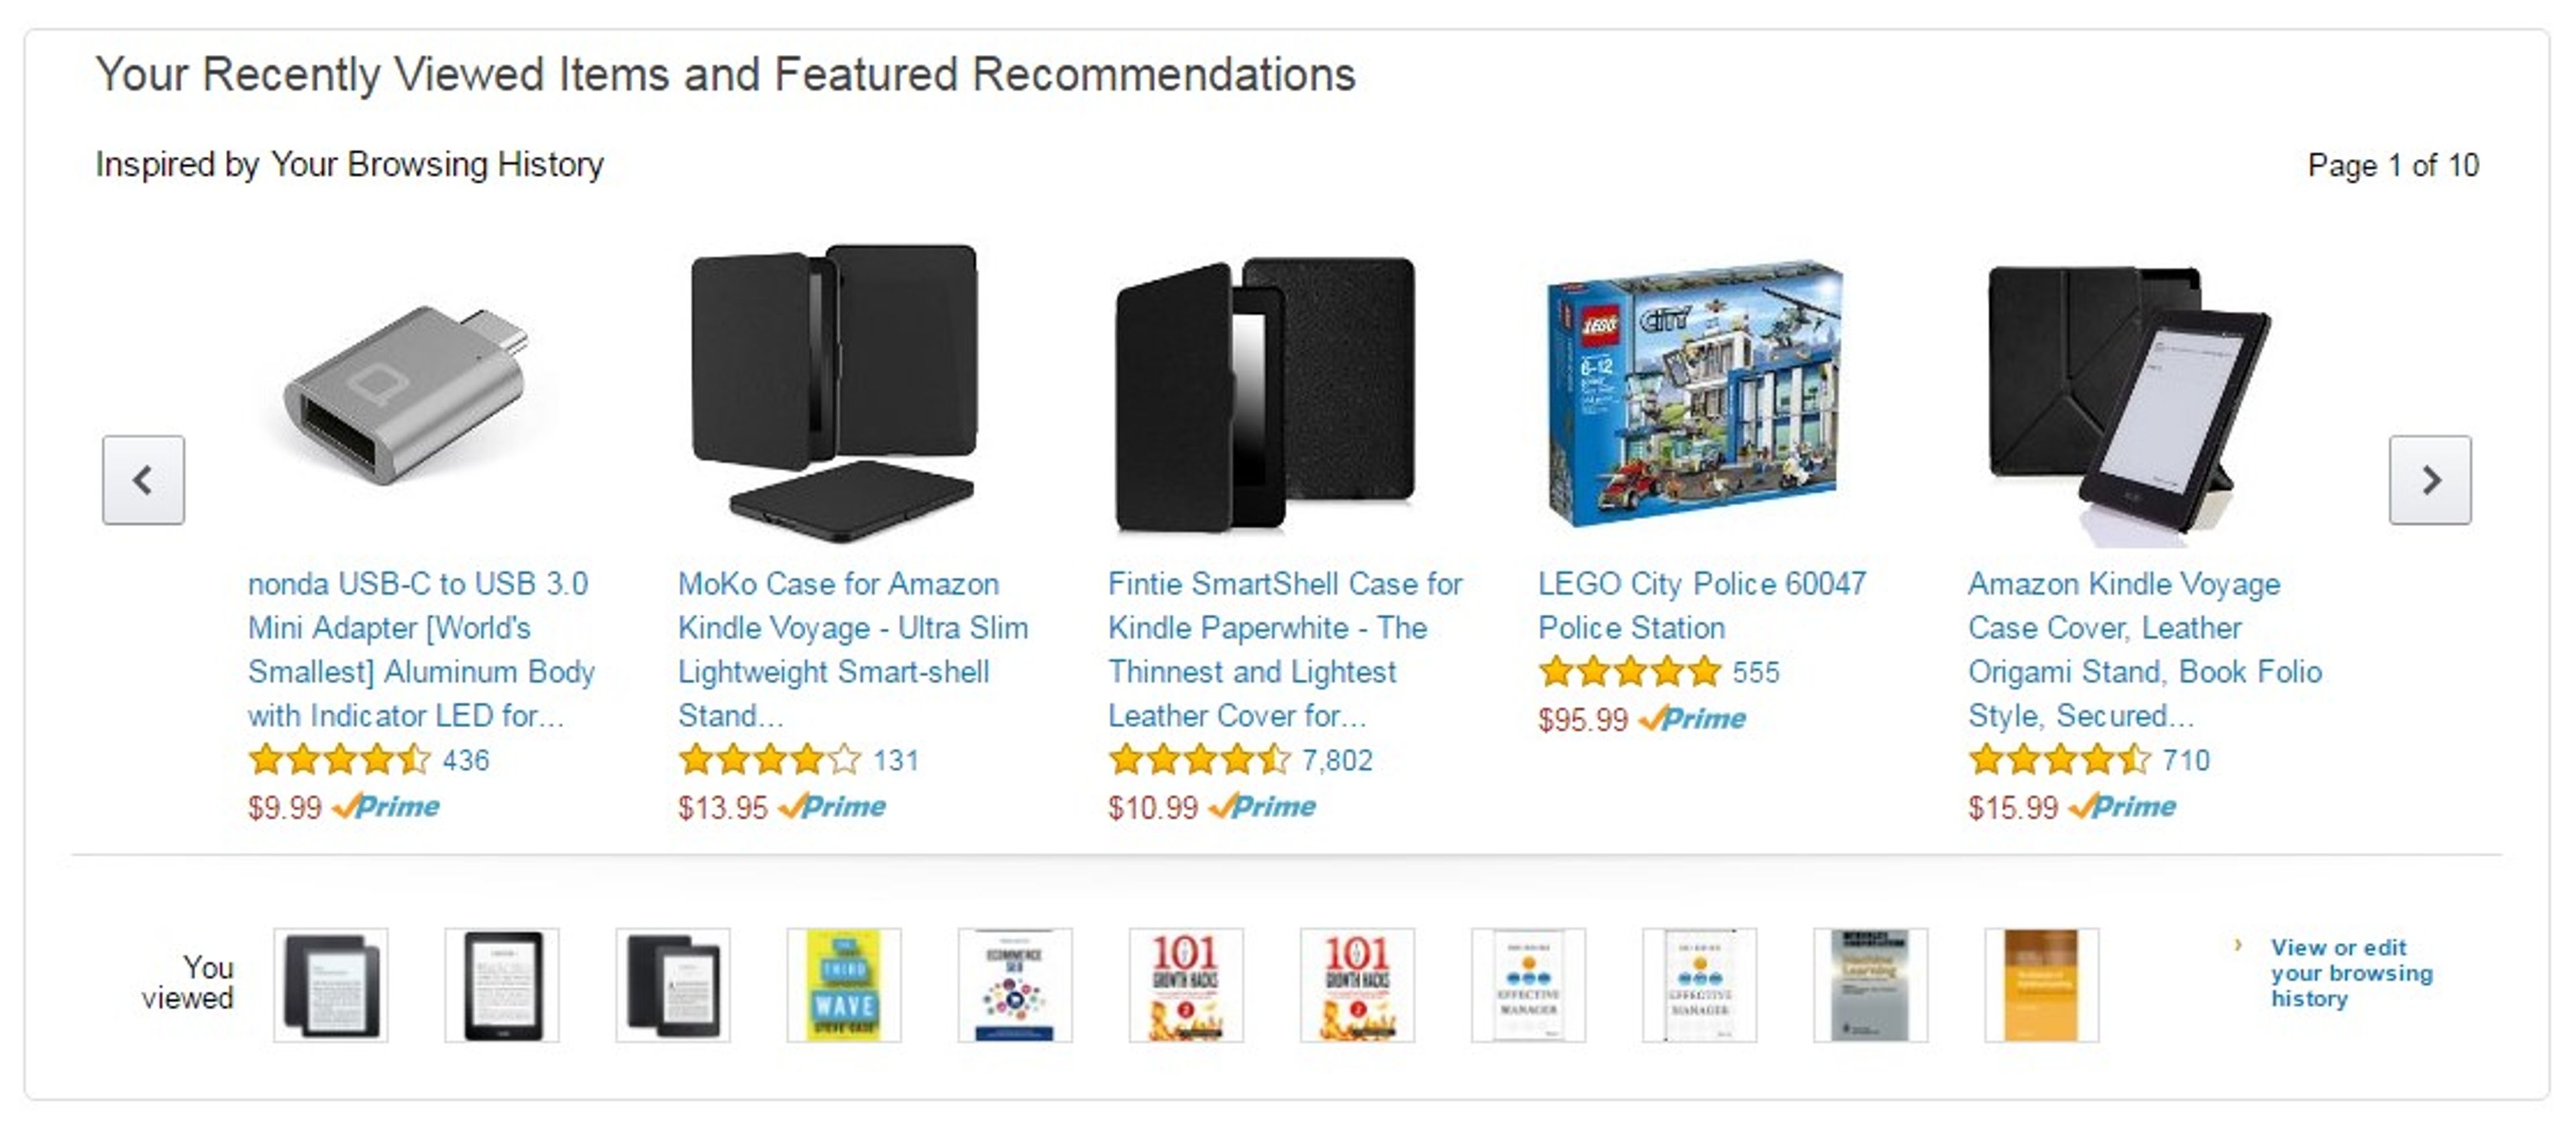Select The Third Wave book thumbnail
This screenshot has width=2576, height=1133.
click(845, 985)
